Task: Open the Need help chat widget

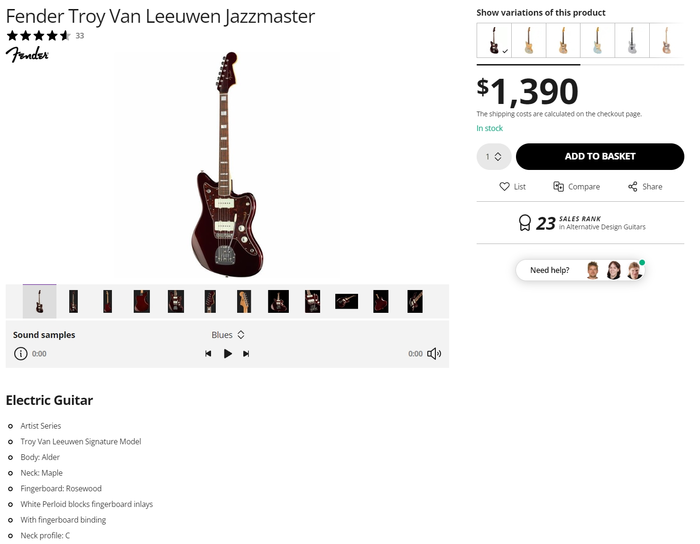Action: pyautogui.click(x=580, y=270)
